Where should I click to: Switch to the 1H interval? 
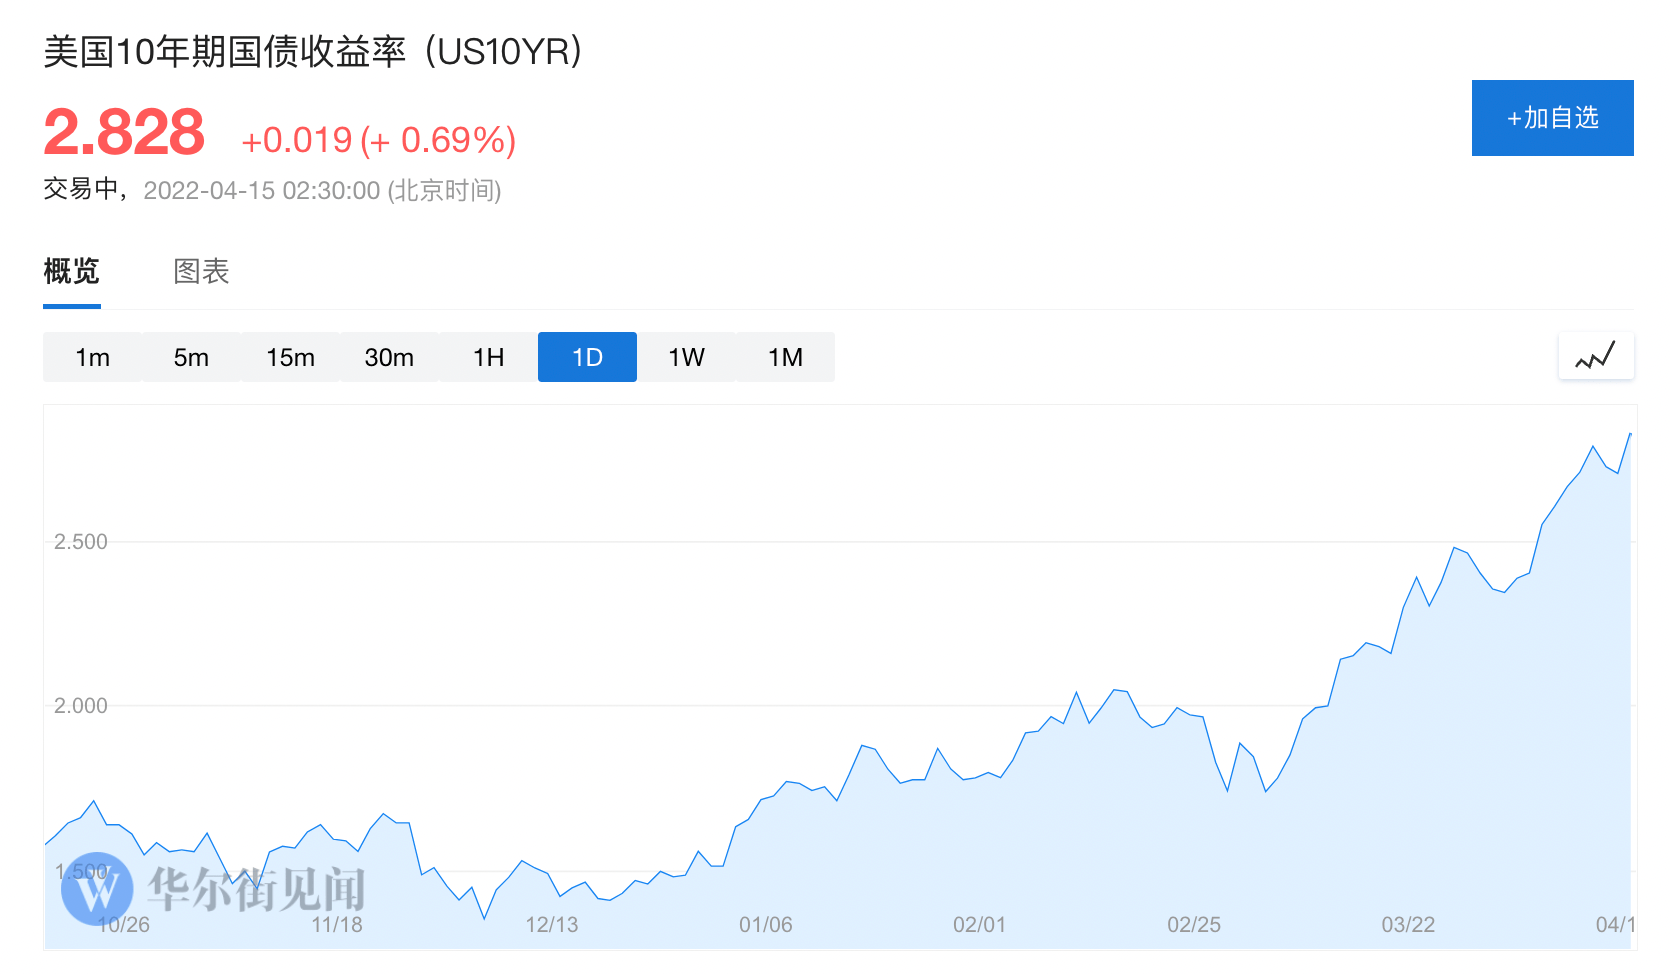pyautogui.click(x=488, y=357)
